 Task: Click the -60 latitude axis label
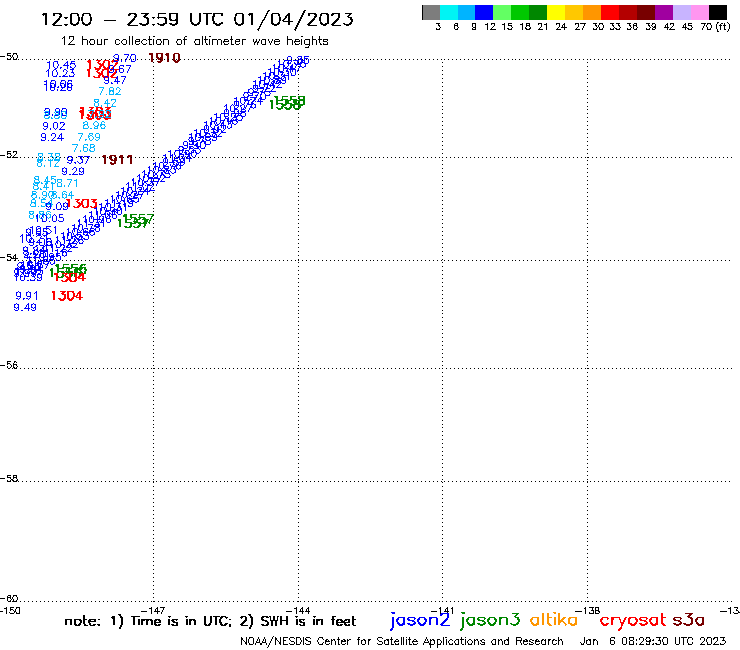point(9,599)
